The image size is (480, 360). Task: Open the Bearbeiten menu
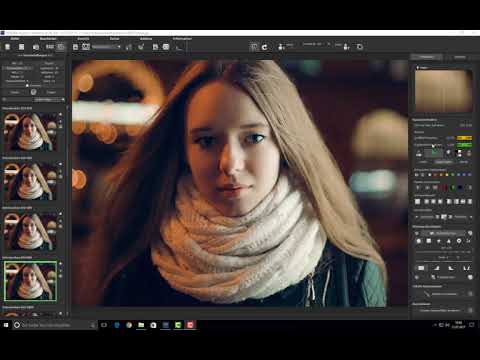[x=48, y=39]
